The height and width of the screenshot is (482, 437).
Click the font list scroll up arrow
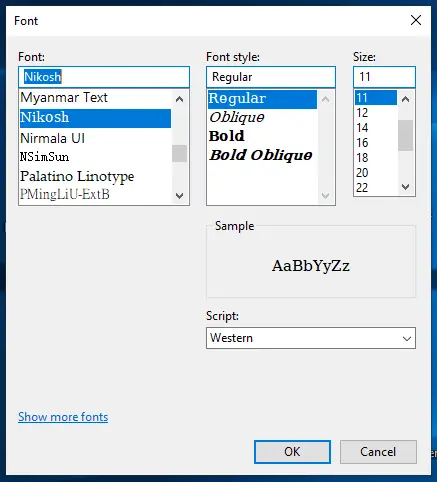click(179, 99)
